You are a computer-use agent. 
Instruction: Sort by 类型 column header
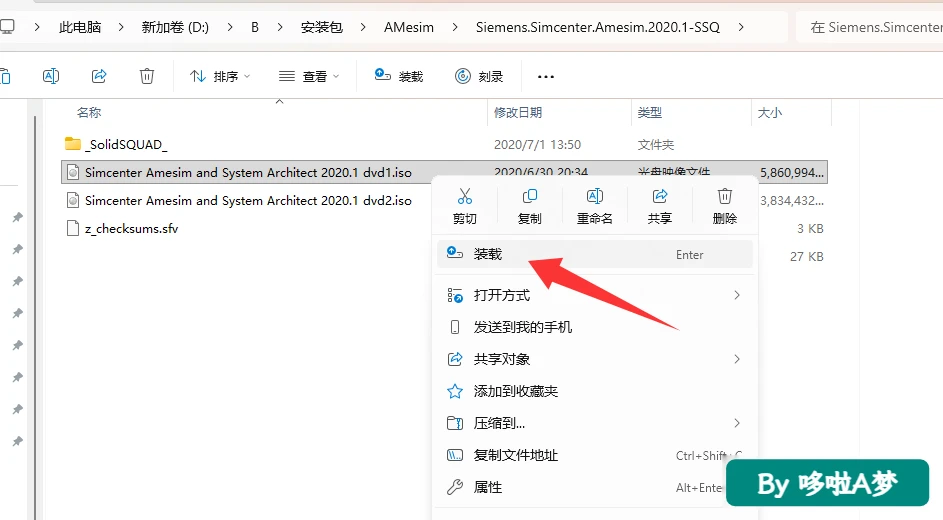coord(650,112)
